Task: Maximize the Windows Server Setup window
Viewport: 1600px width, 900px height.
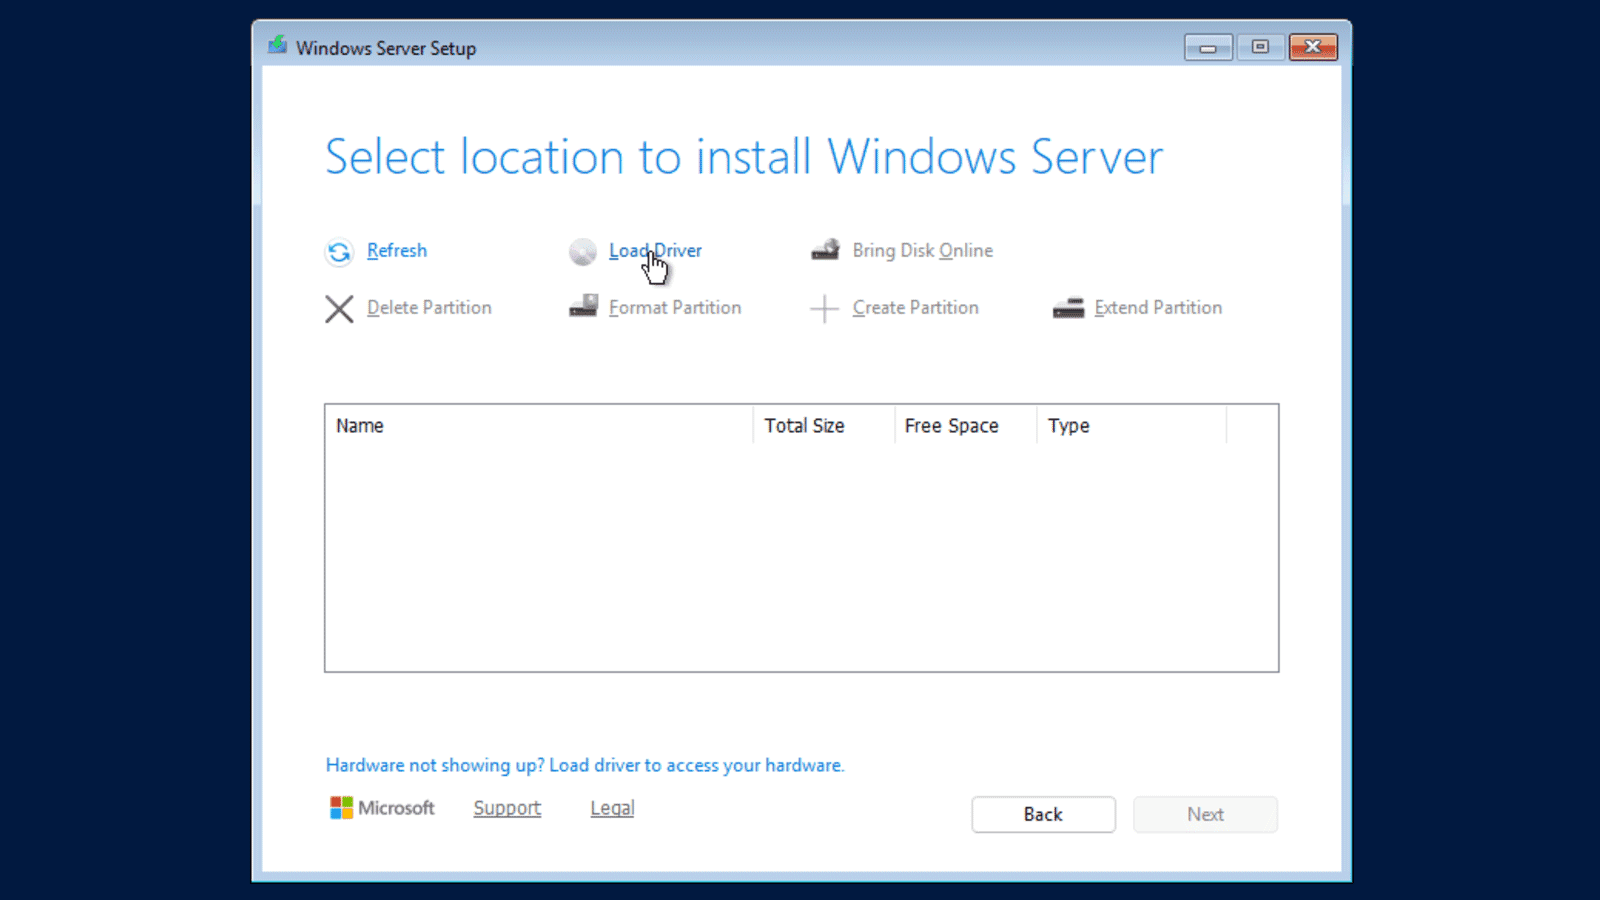Action: (1260, 47)
